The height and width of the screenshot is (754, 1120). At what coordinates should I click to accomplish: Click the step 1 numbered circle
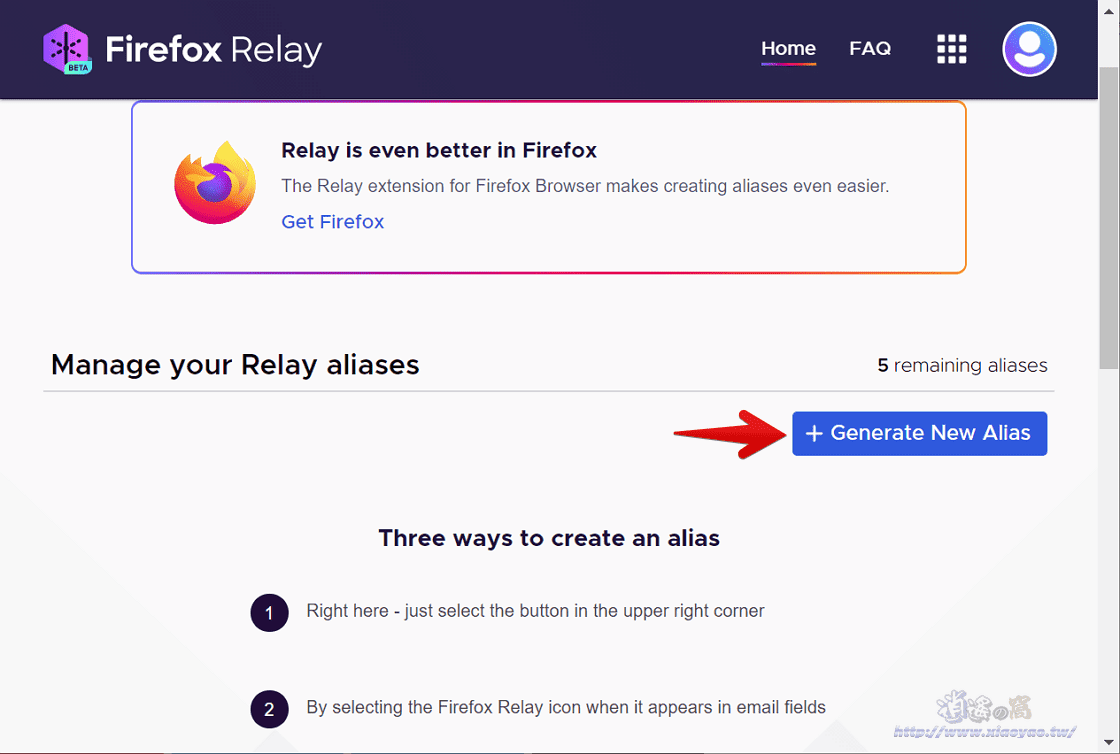point(269,612)
